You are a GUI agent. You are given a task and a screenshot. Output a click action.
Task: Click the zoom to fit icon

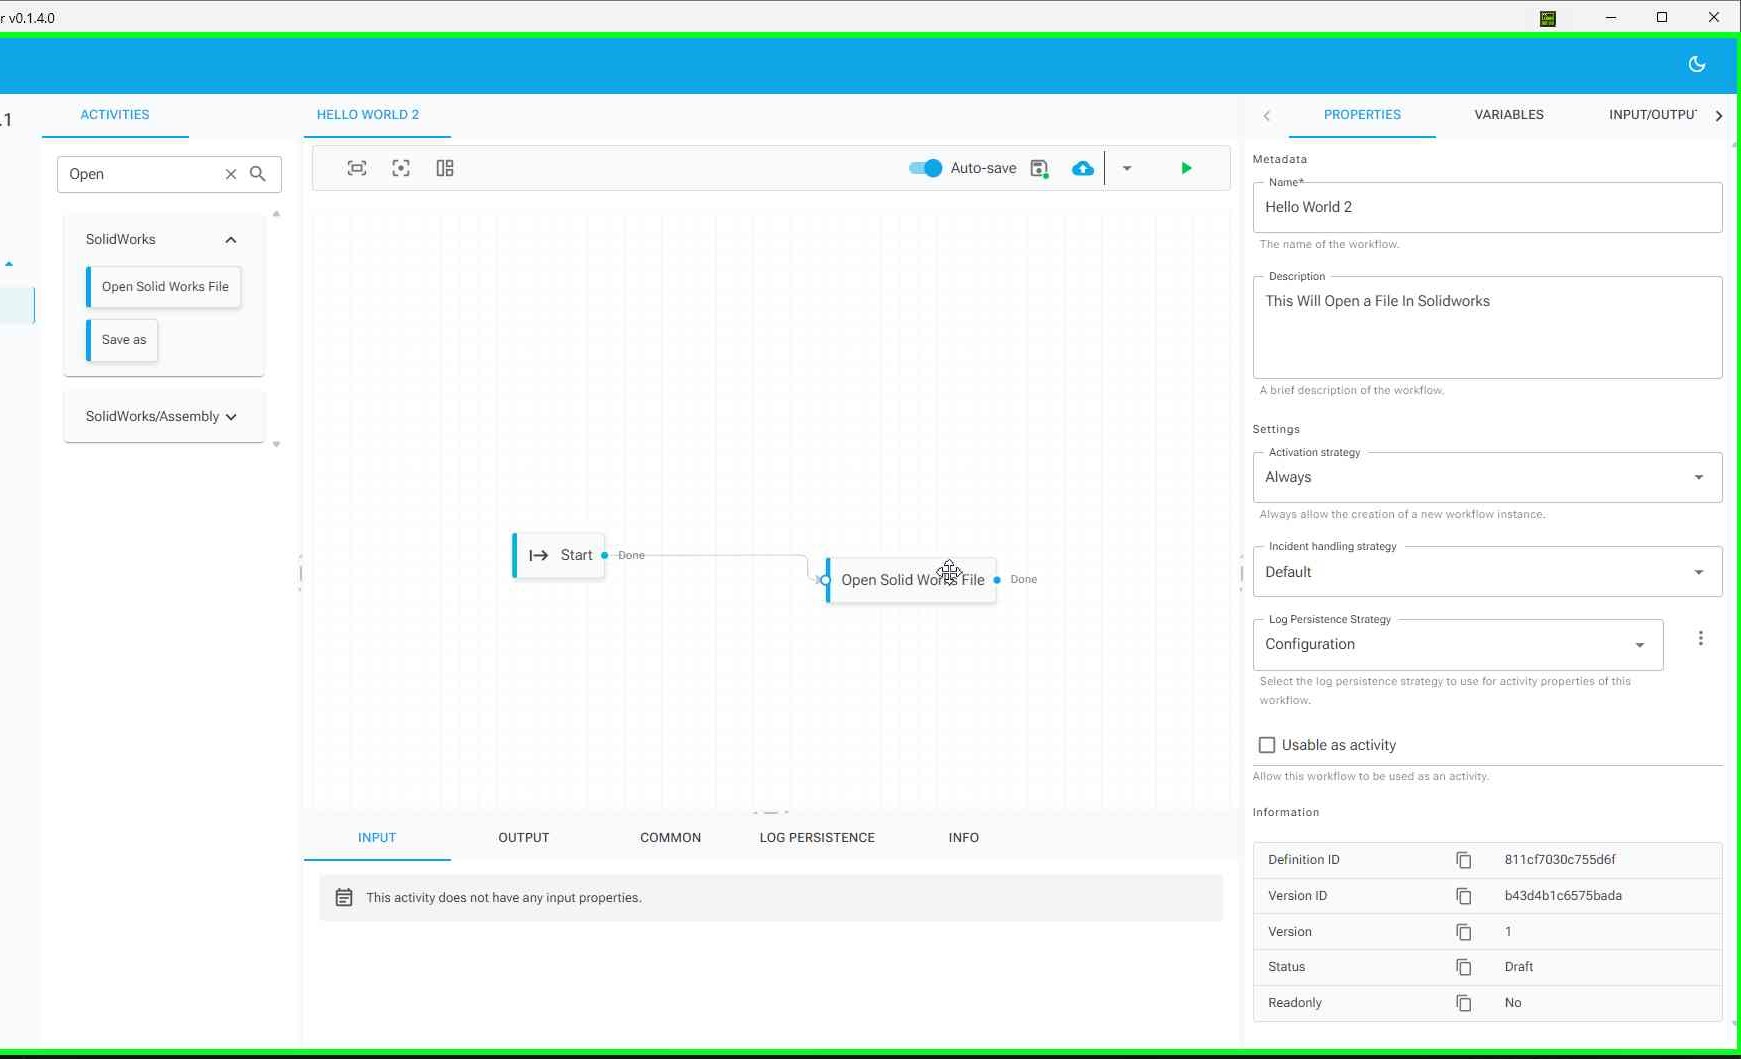coord(356,168)
